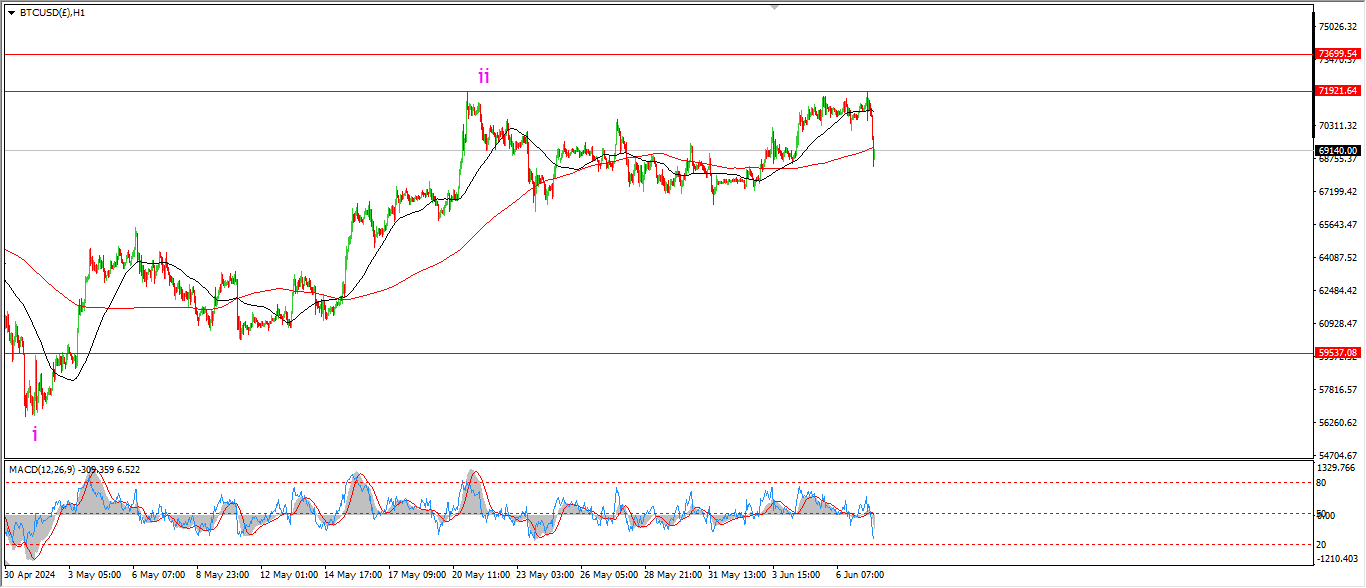Select the magenta wave label ii
The height and width of the screenshot is (588, 1366).
483,76
